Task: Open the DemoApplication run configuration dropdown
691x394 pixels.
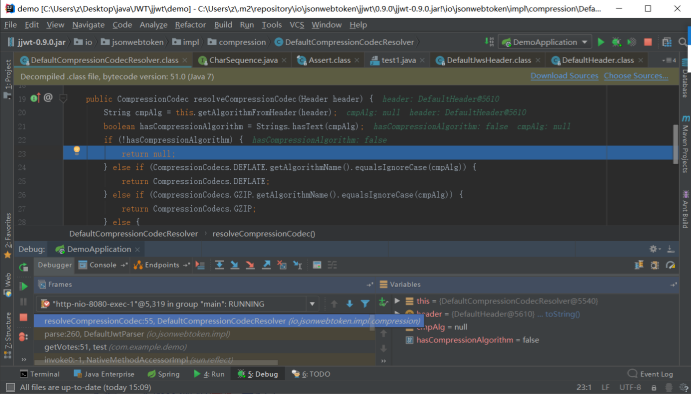Action: pyautogui.click(x=545, y=42)
